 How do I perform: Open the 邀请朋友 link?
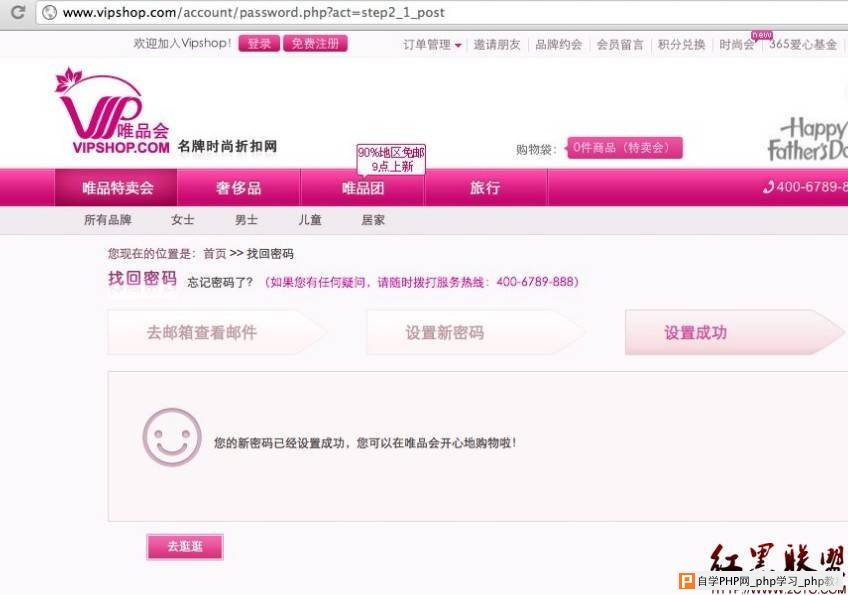pyautogui.click(x=497, y=44)
